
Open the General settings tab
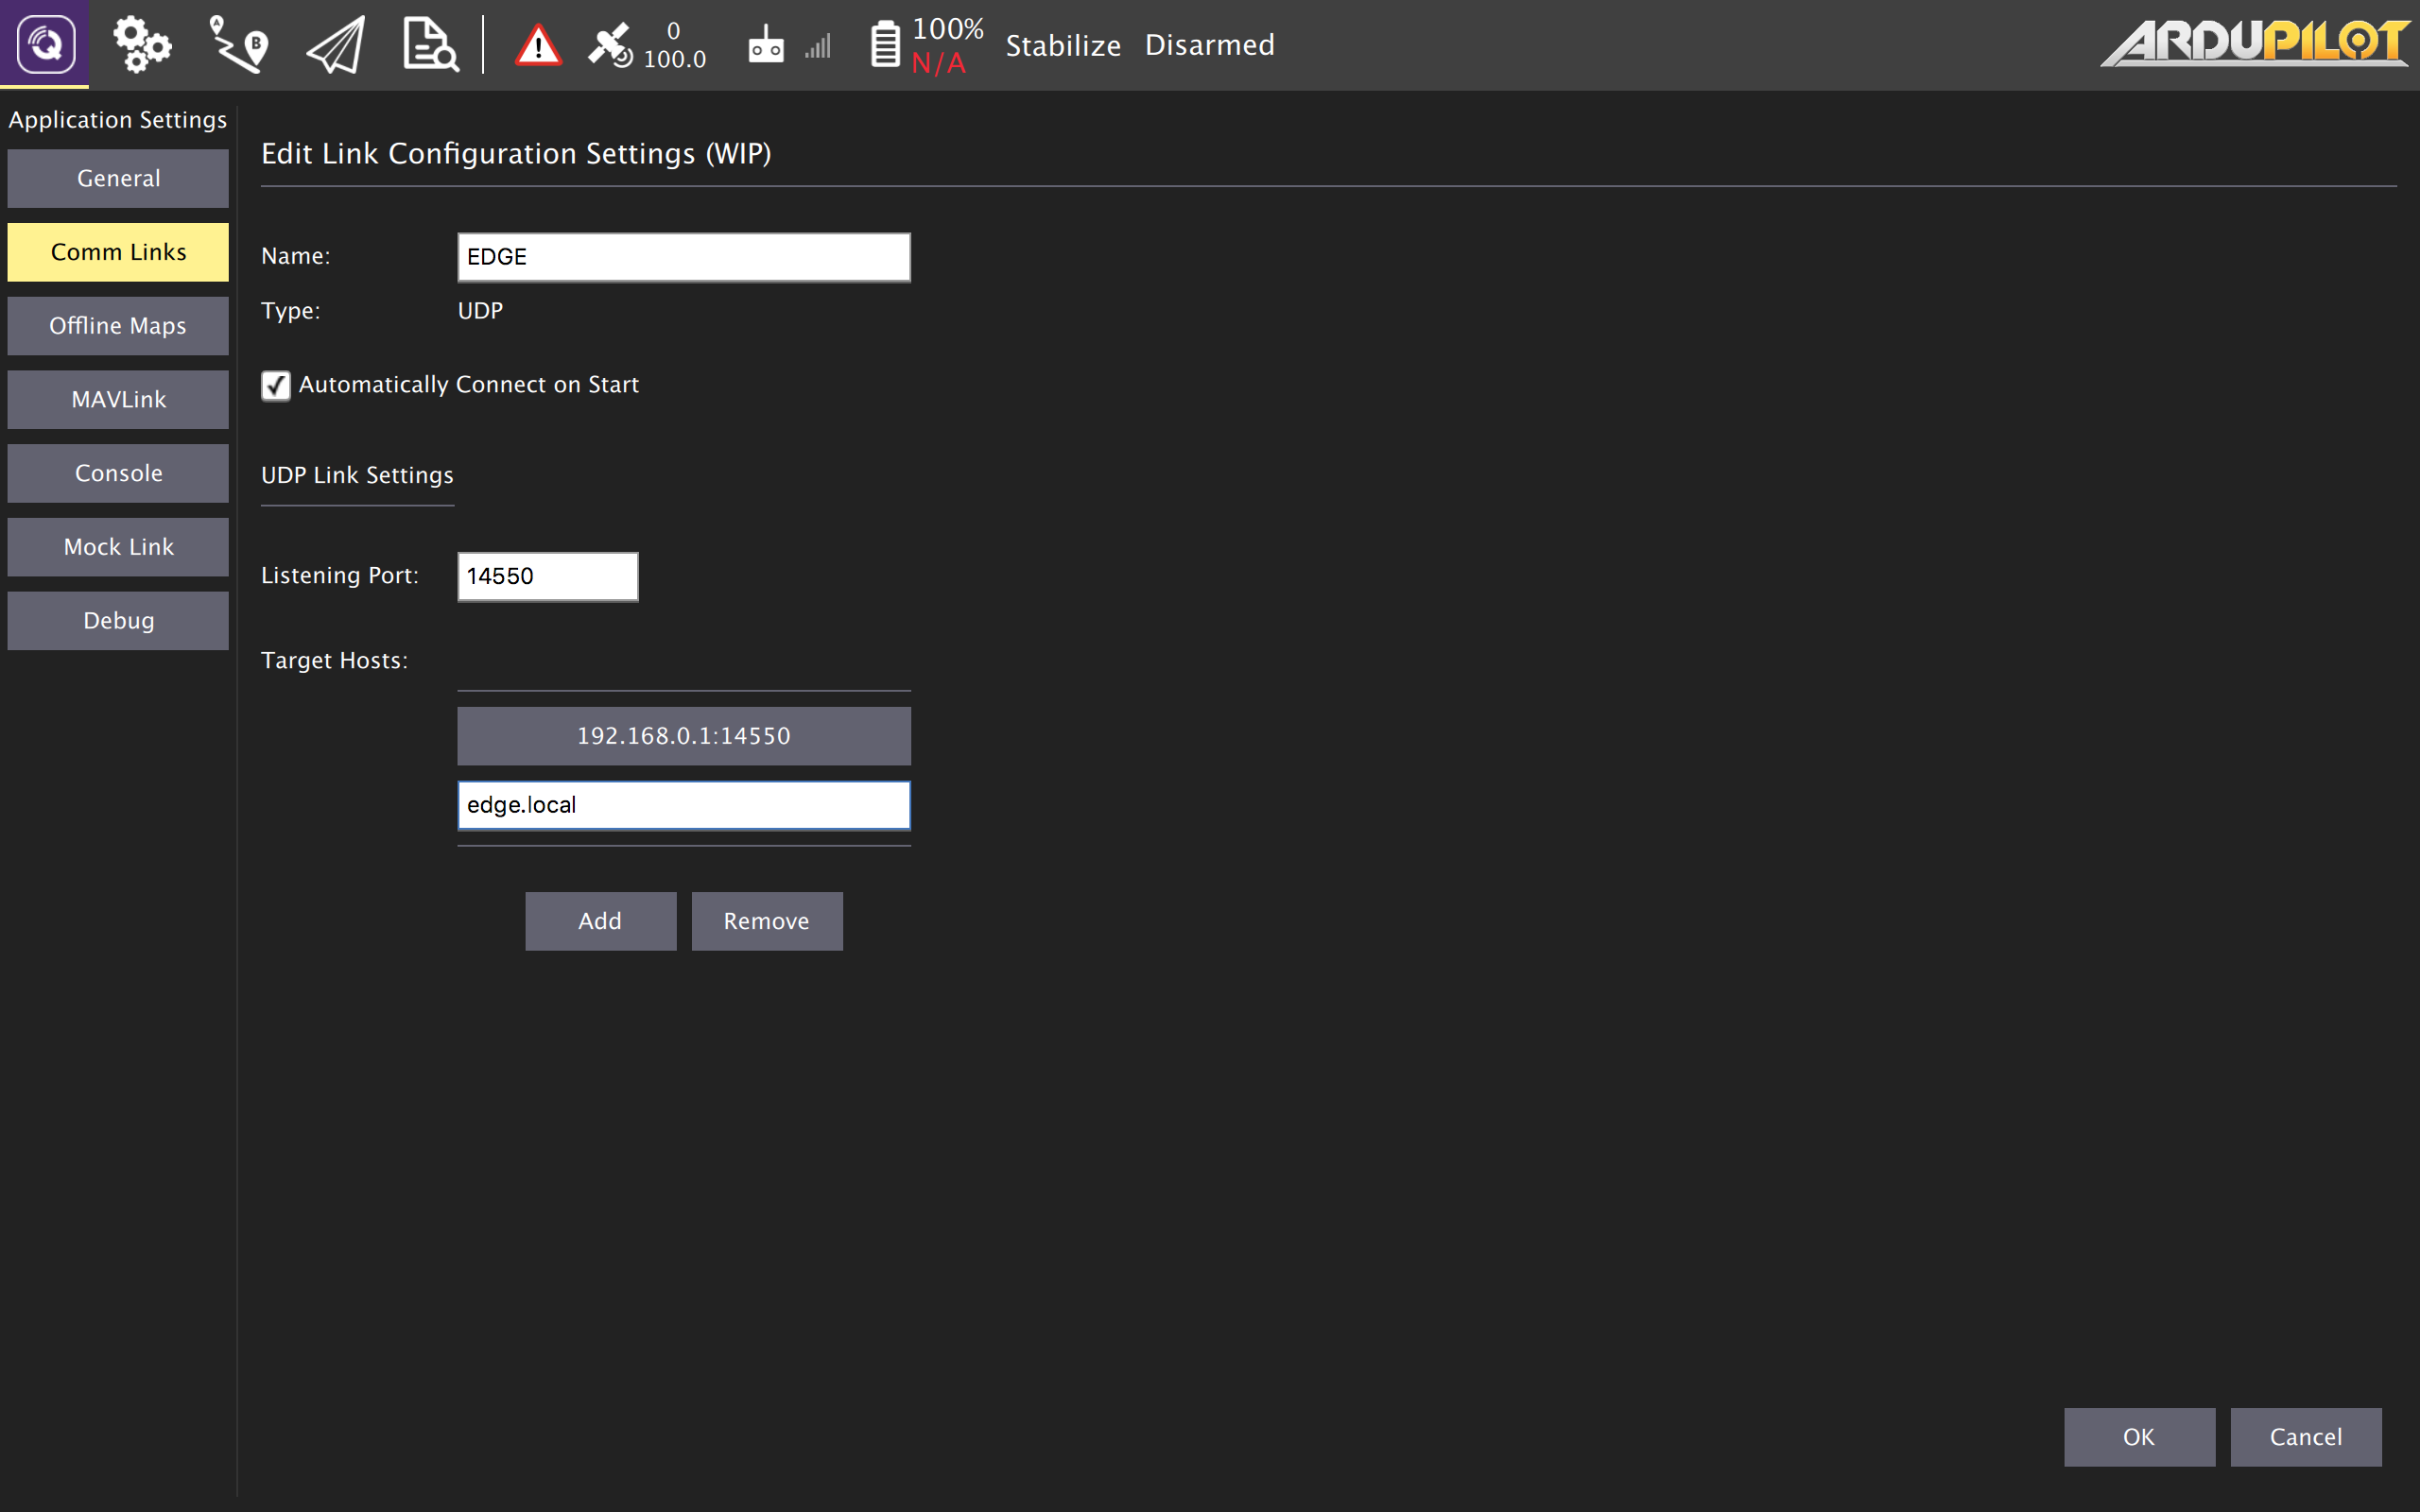coord(118,178)
